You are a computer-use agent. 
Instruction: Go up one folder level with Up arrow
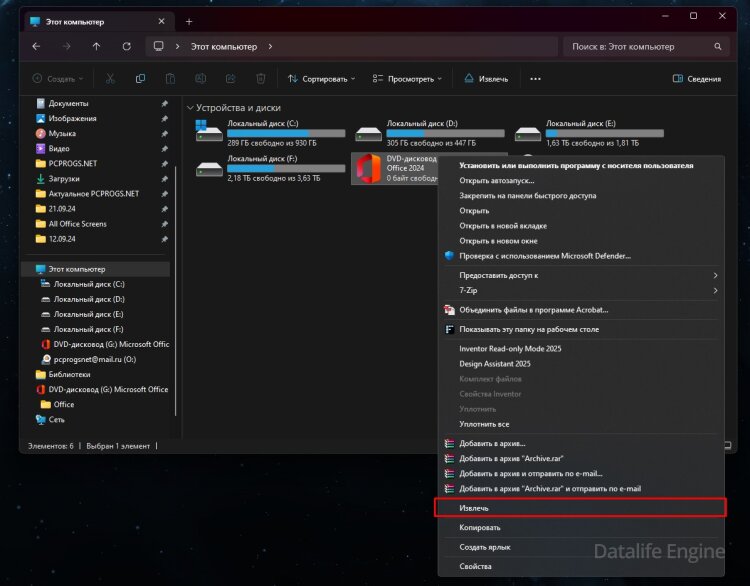(96, 46)
